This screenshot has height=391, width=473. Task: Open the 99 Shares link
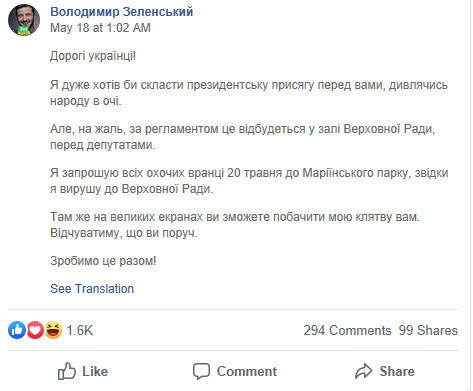click(x=428, y=330)
